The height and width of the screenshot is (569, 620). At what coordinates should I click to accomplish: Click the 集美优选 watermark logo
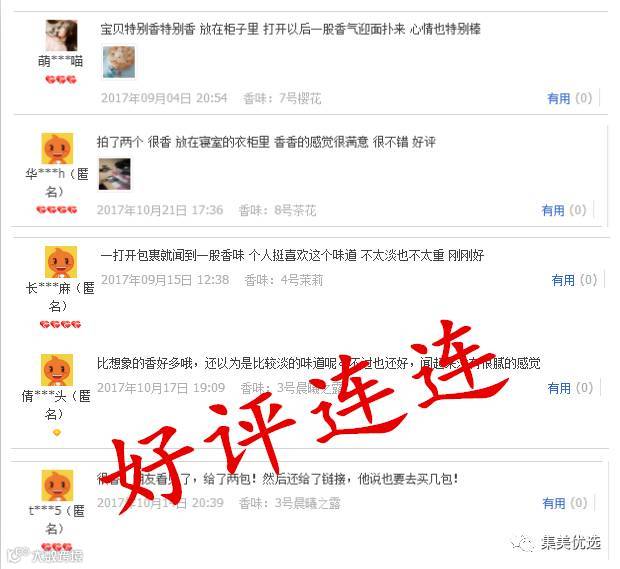point(557,543)
